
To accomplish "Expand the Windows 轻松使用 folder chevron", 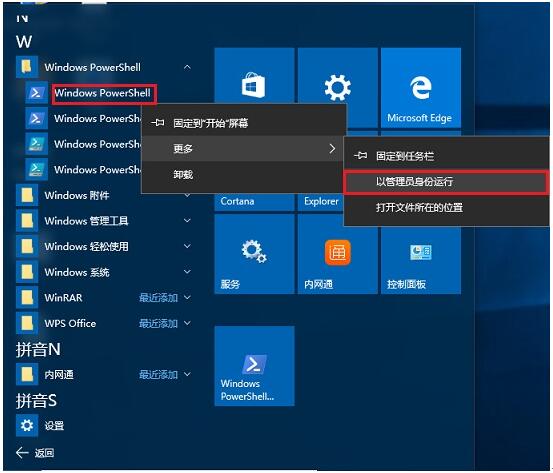I will pos(187,246).
